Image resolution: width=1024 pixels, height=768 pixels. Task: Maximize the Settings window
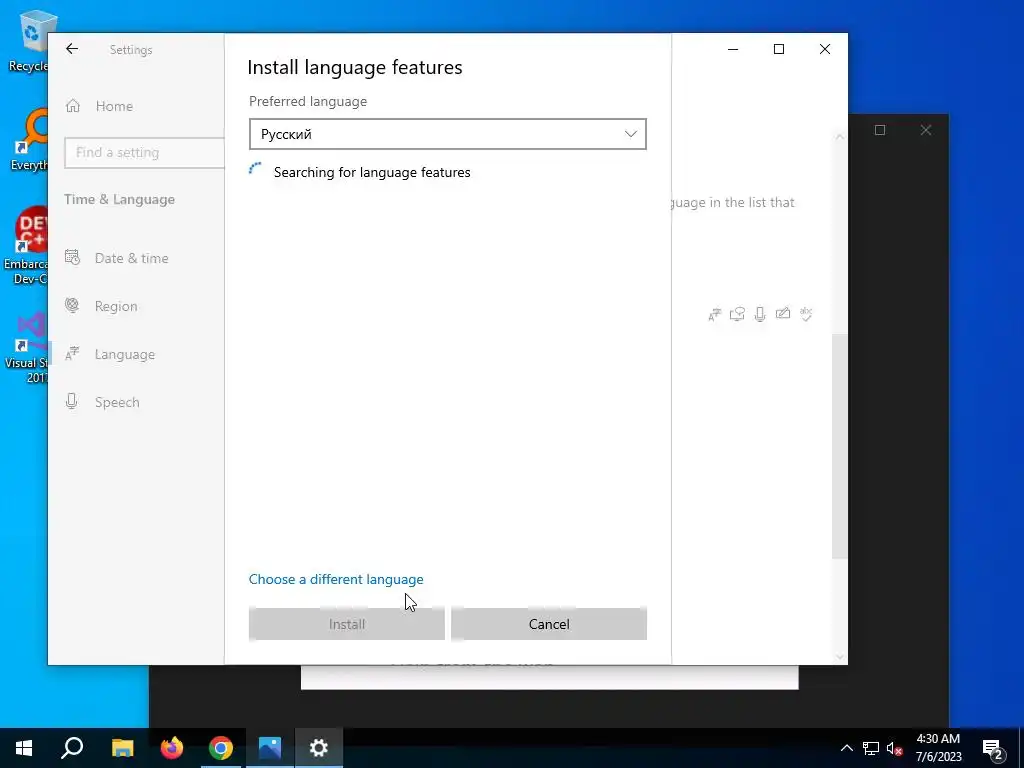(x=778, y=49)
